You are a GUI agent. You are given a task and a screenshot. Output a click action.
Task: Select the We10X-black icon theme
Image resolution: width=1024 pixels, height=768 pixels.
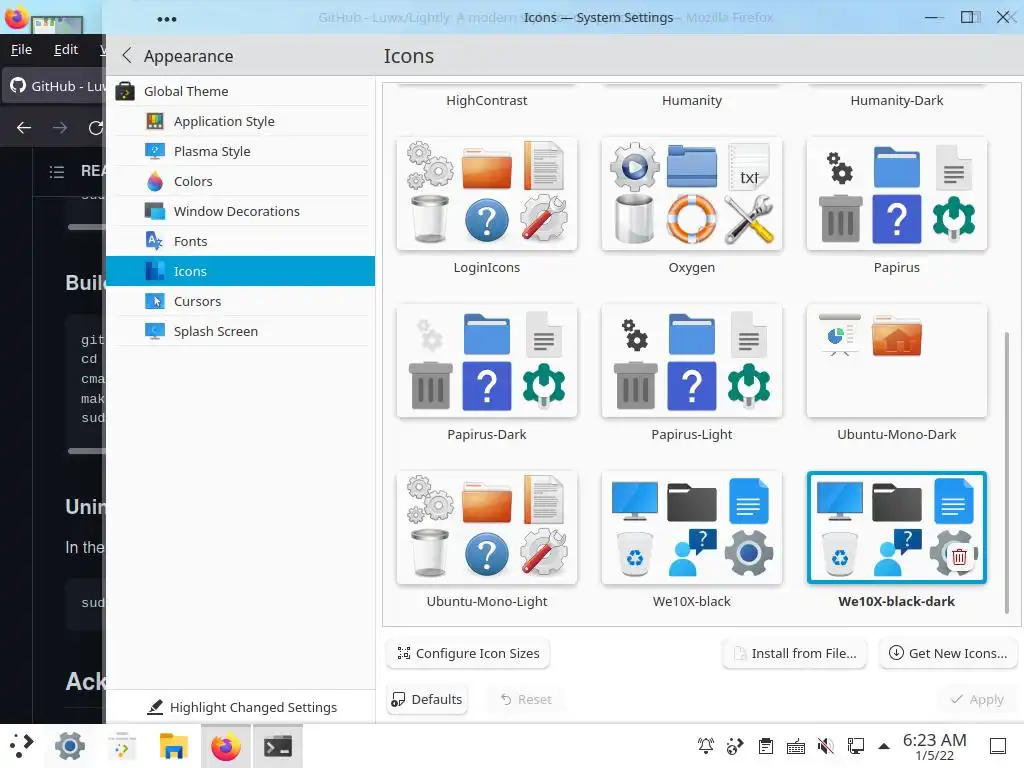tap(692, 528)
